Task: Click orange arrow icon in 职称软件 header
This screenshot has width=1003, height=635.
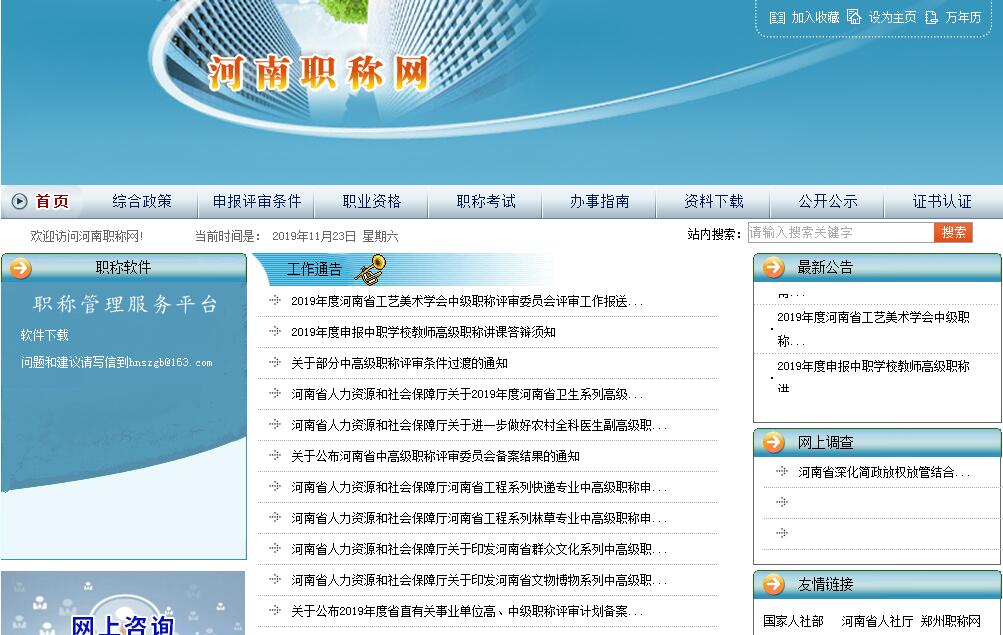Action: click(20, 268)
